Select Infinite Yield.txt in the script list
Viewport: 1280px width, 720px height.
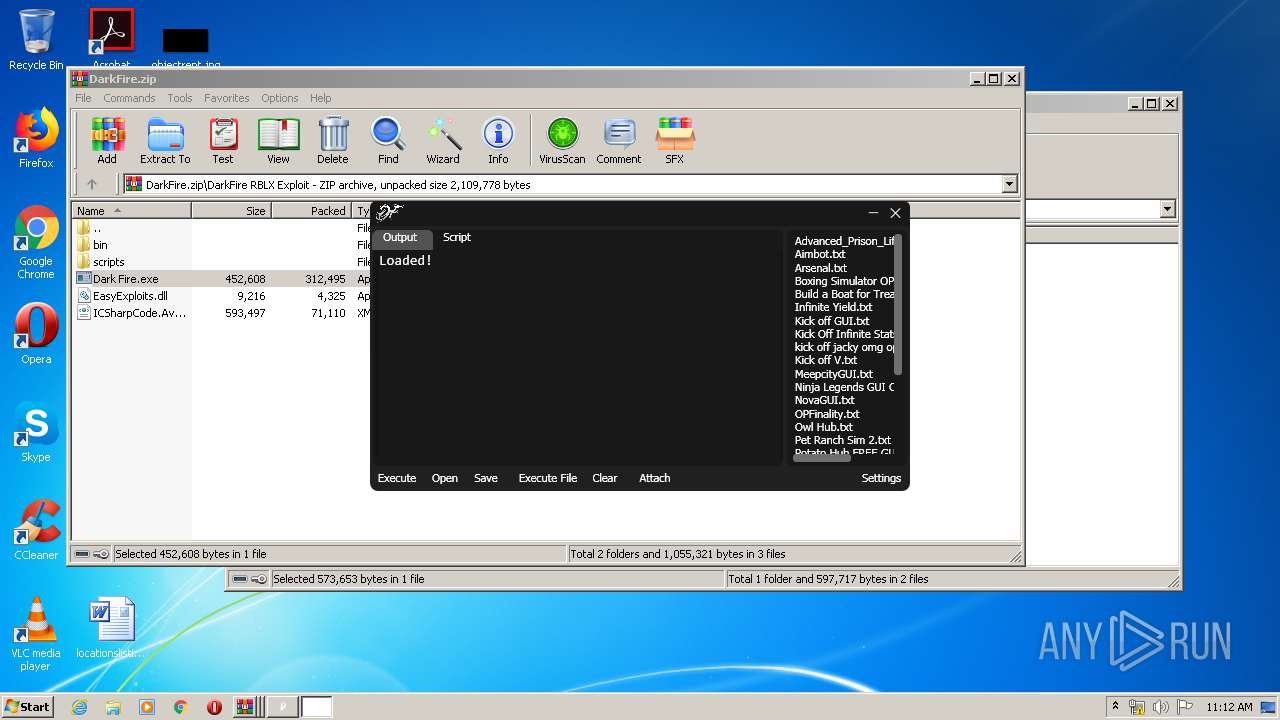click(x=833, y=308)
